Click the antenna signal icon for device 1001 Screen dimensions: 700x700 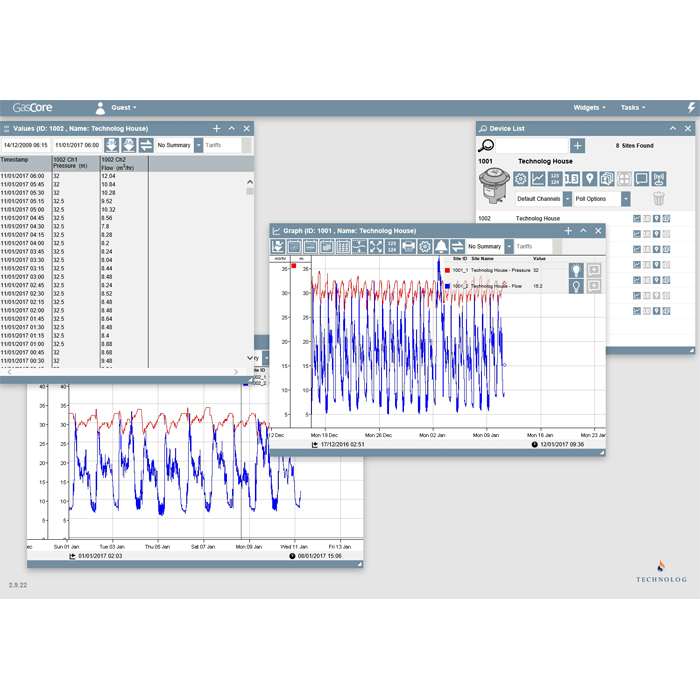pyautogui.click(x=659, y=179)
